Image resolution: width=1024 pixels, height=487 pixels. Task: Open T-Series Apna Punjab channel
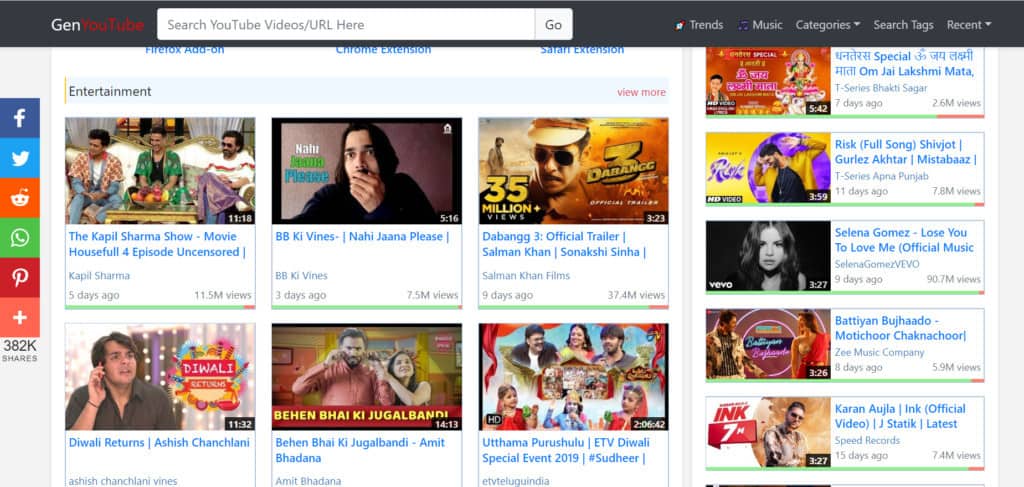882,176
